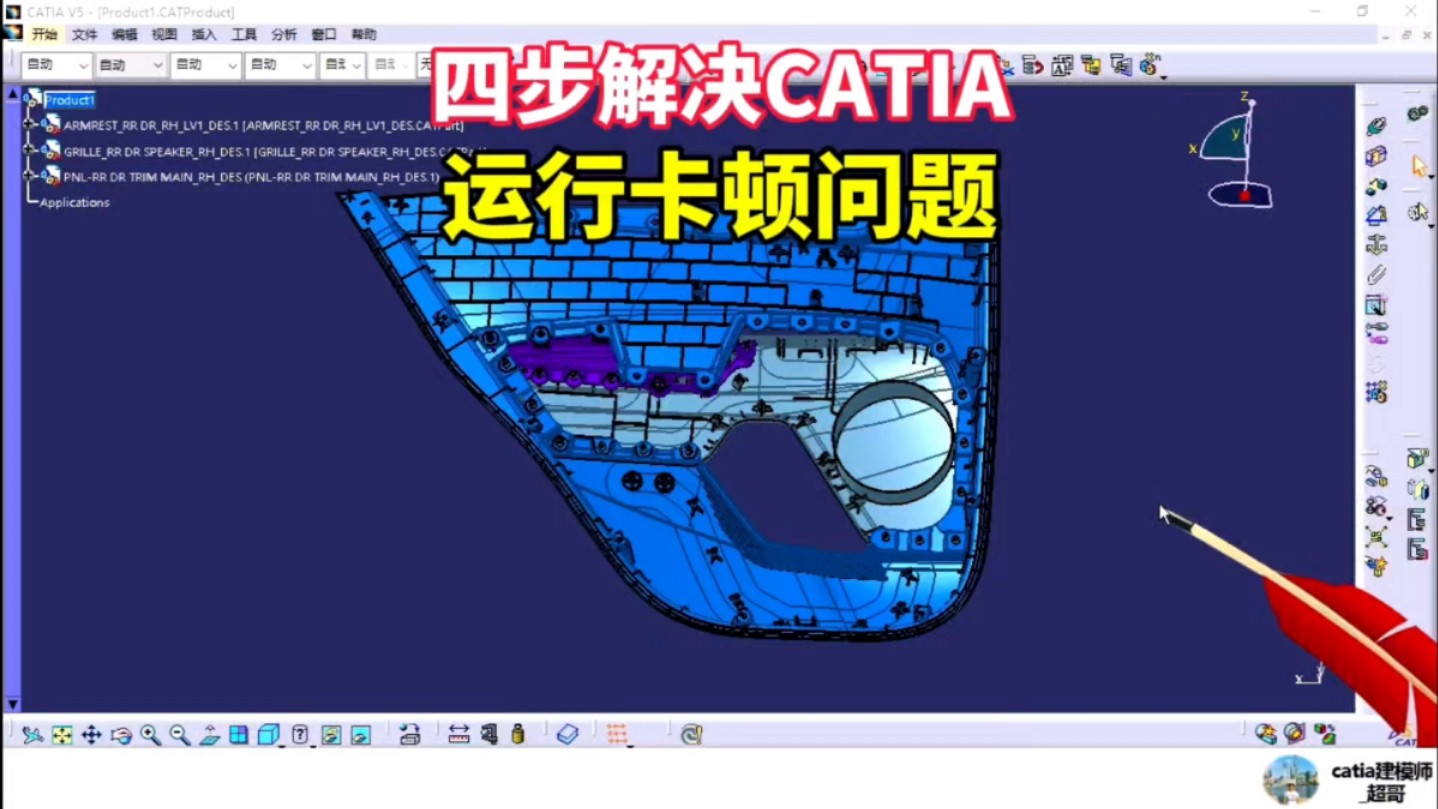Open the 开始 (Start) menu
The image size is (1438, 809).
coord(44,34)
